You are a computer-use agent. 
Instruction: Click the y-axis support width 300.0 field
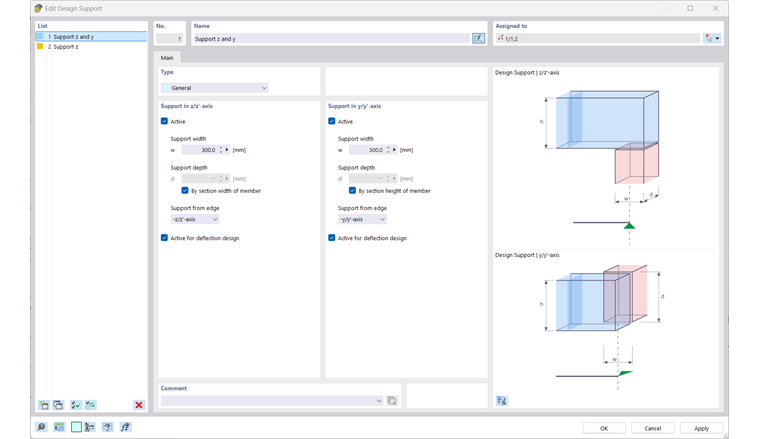pos(367,150)
